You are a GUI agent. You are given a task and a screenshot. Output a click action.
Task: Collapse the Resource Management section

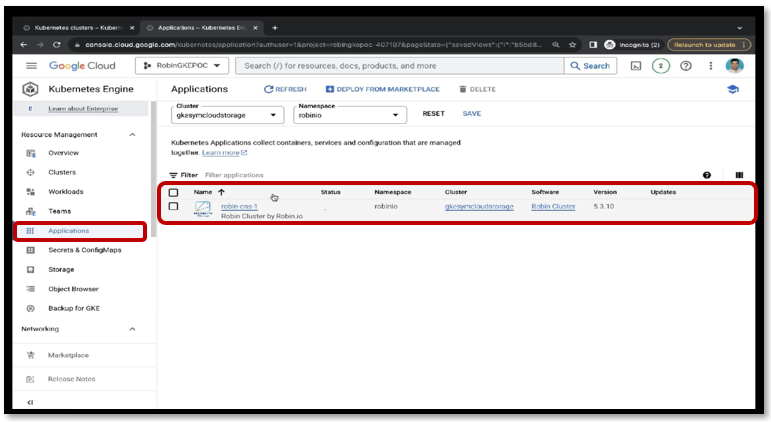pyautogui.click(x=132, y=135)
